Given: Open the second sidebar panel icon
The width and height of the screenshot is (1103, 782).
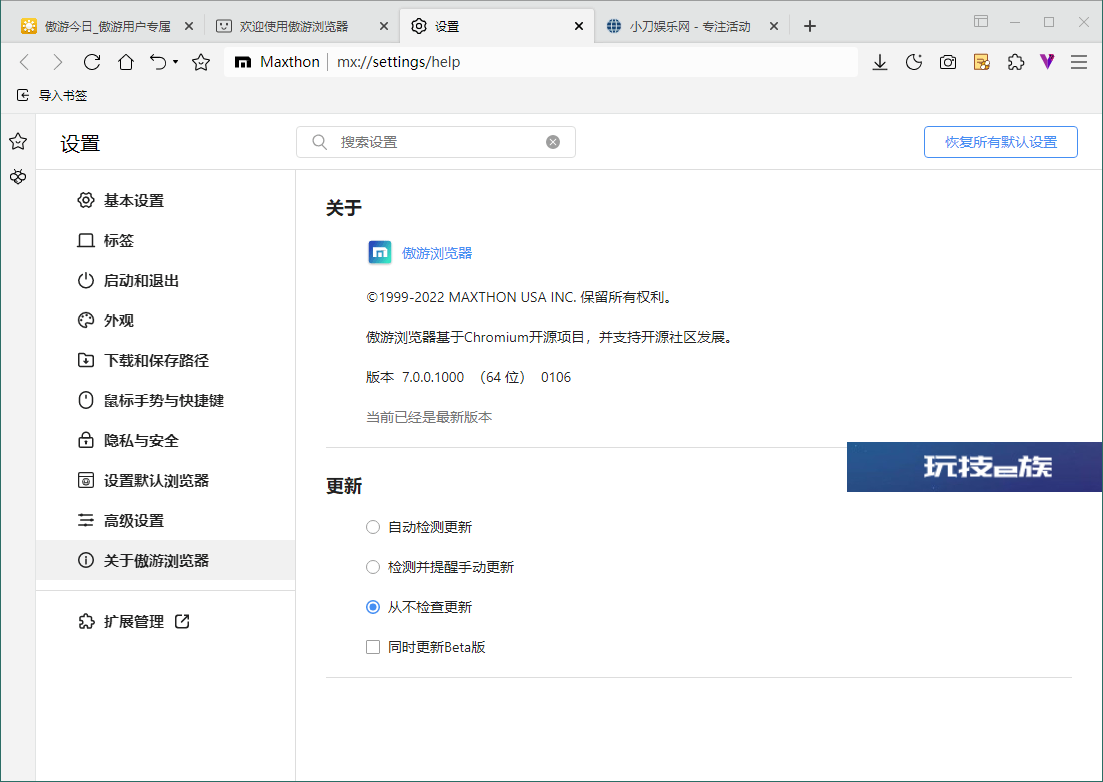Looking at the screenshot, I should (x=18, y=177).
